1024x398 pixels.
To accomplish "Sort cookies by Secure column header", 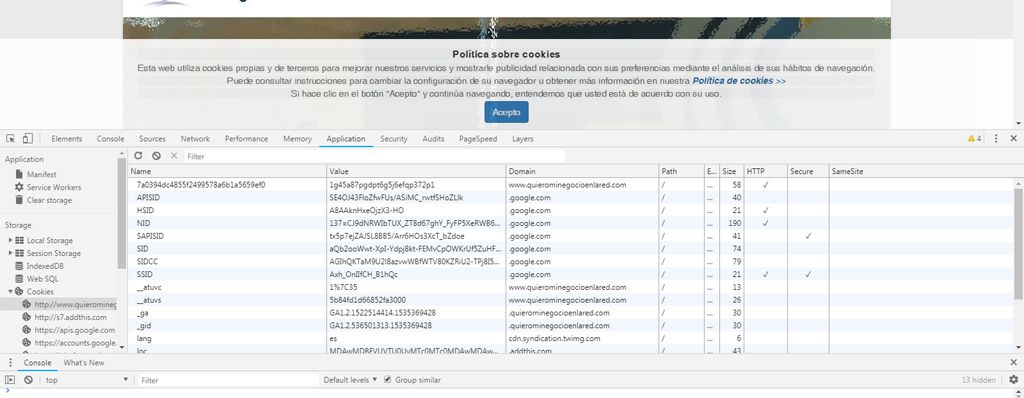I will (x=808, y=171).
